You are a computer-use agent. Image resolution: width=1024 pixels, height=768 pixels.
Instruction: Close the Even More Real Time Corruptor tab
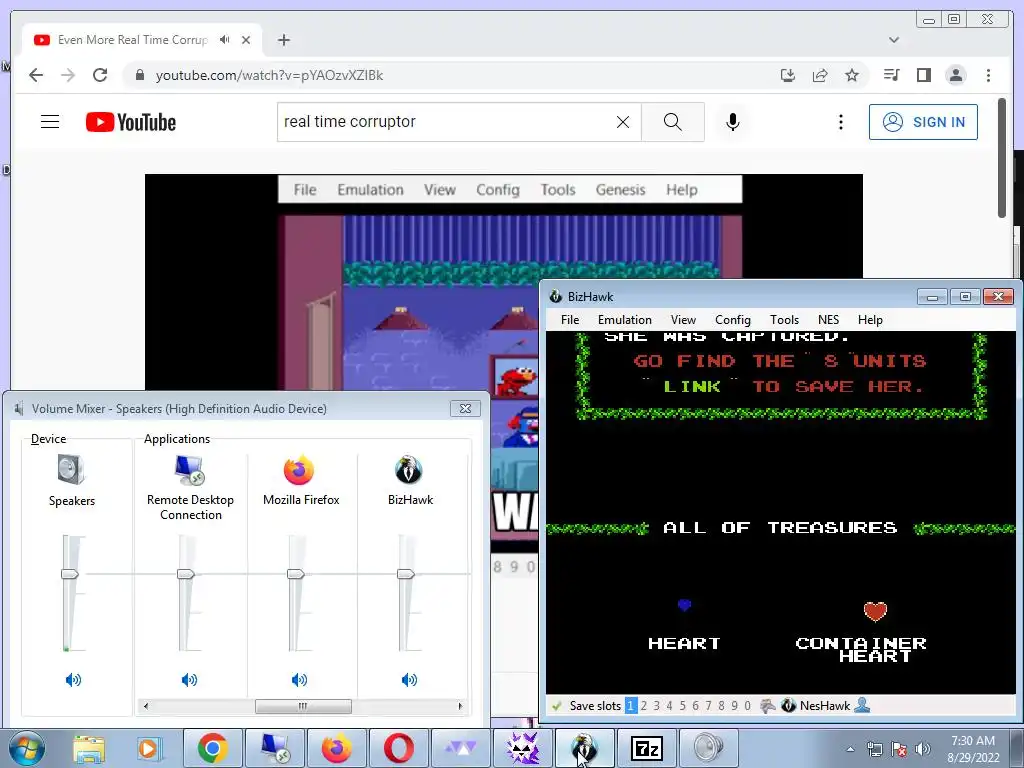click(246, 40)
